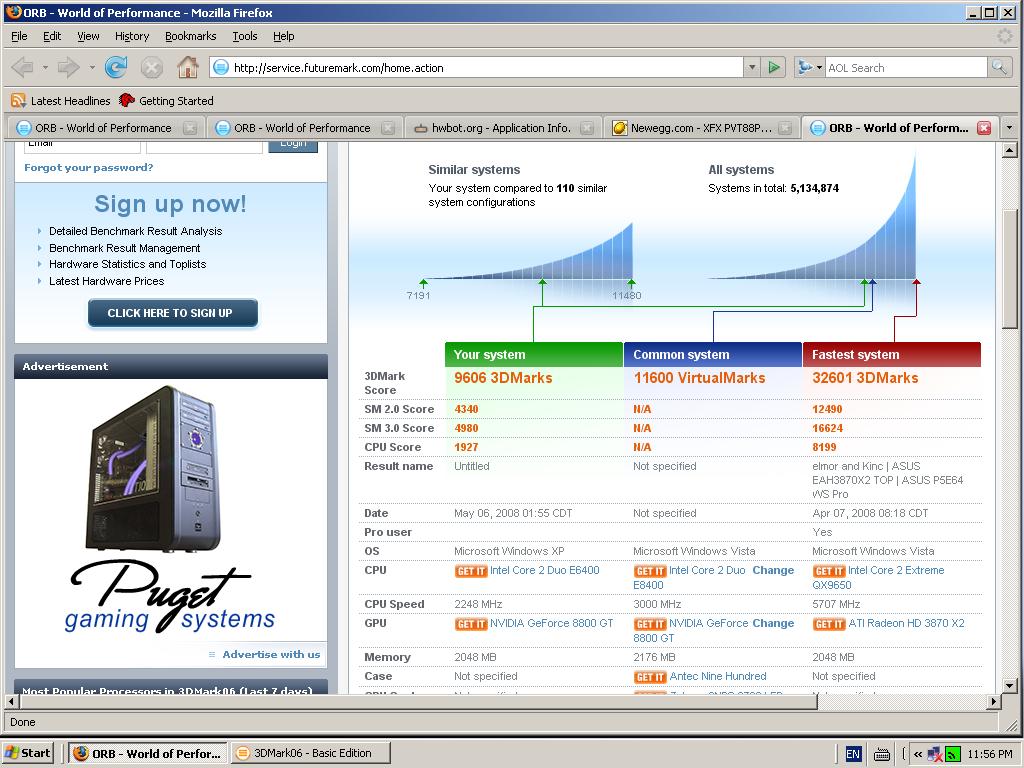Click the Antec Nine Hundred link
The height and width of the screenshot is (768, 1024).
718,677
